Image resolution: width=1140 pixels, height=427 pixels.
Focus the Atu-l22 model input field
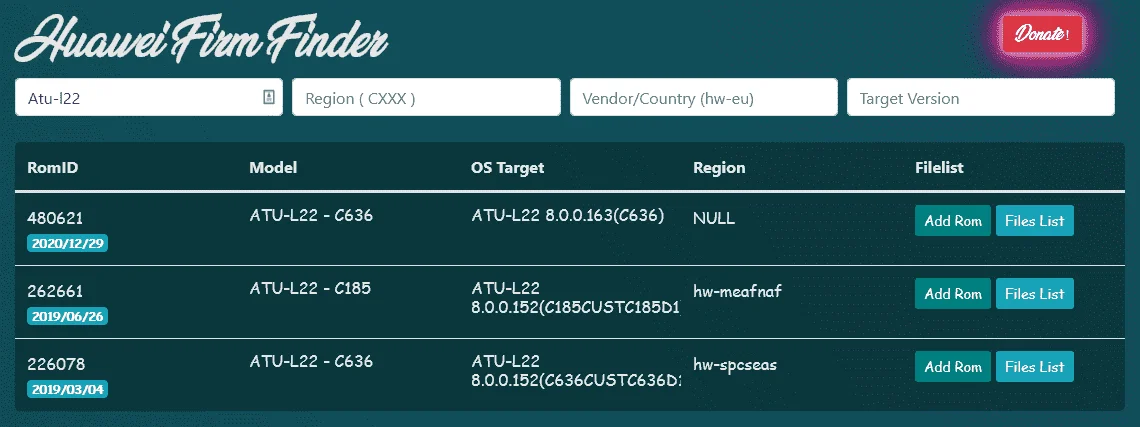click(149, 97)
